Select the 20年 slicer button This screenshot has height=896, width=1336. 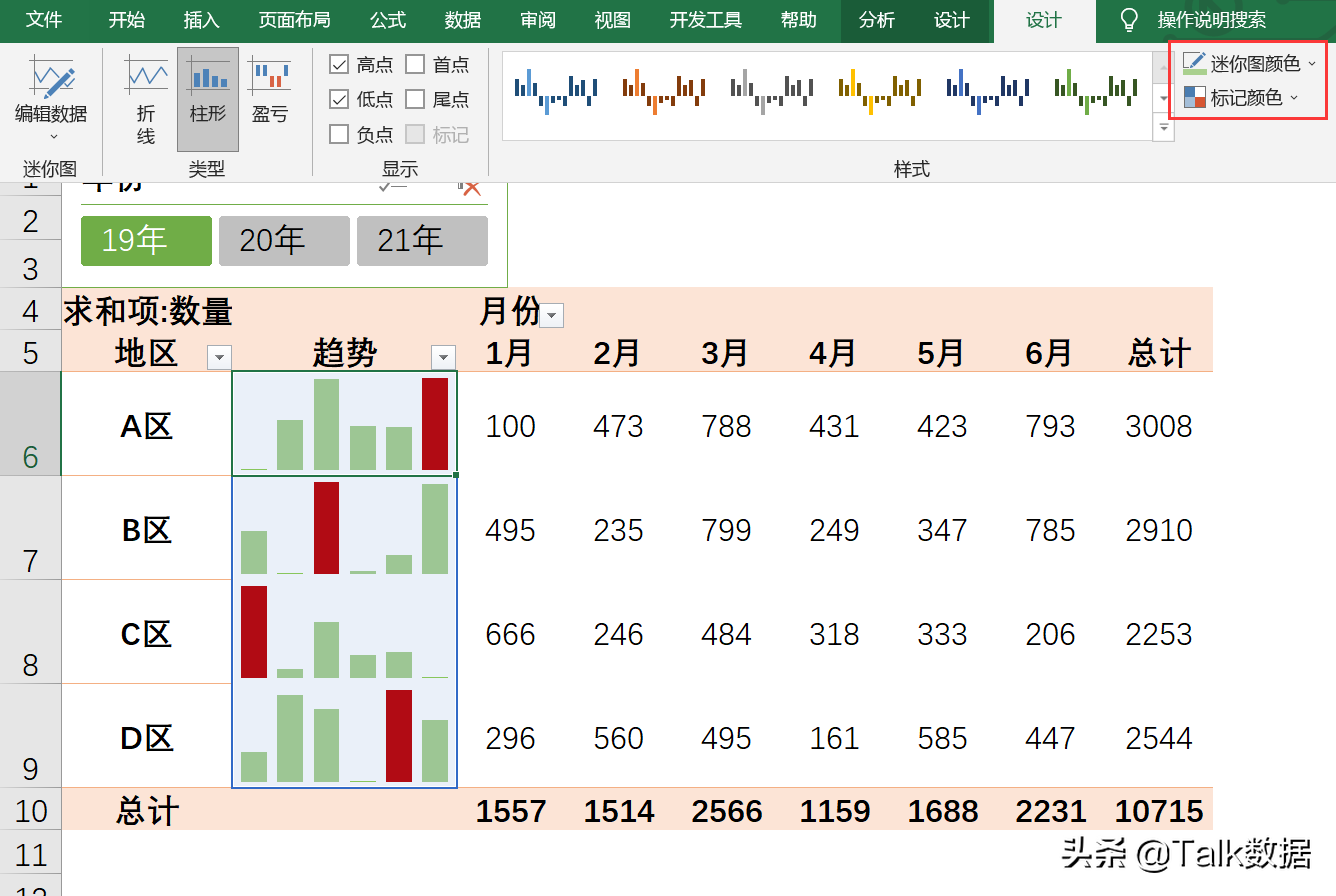point(284,241)
